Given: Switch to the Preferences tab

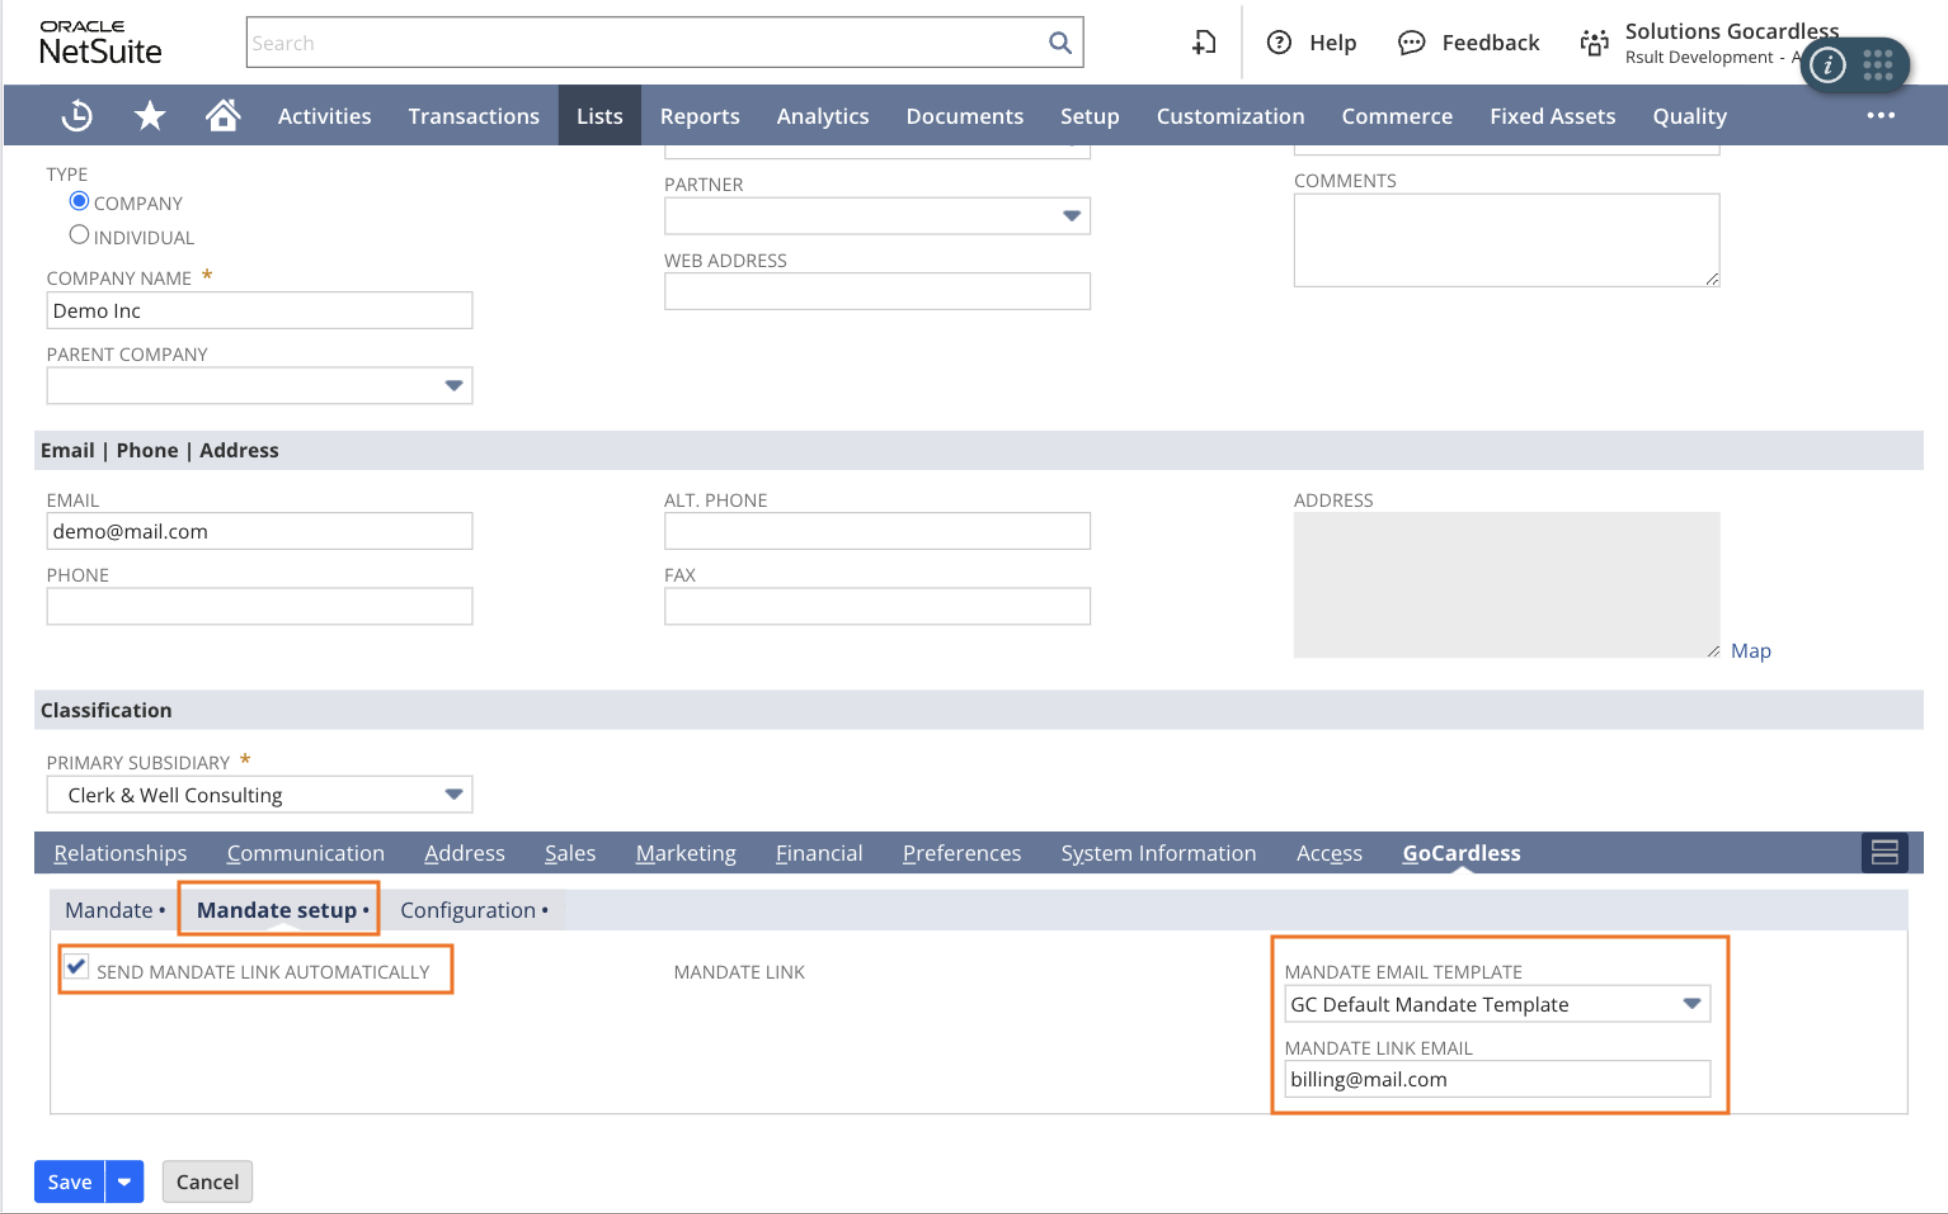Looking at the screenshot, I should pyautogui.click(x=962, y=853).
